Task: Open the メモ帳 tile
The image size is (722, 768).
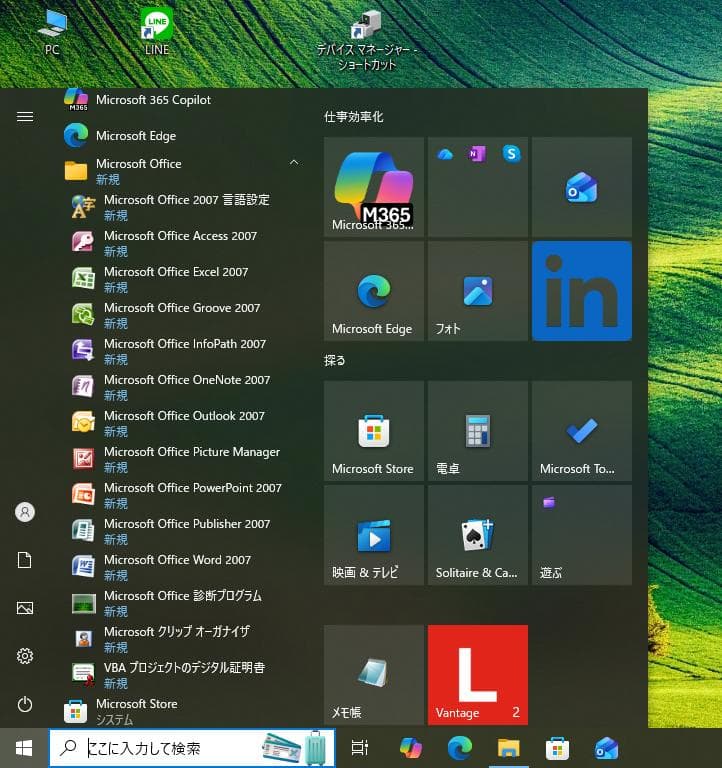Action: point(374,675)
